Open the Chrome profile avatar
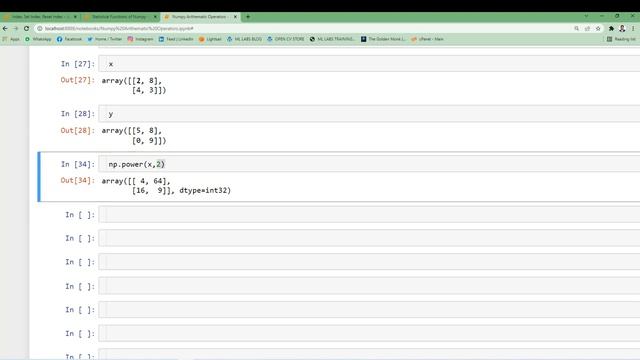This screenshot has width=640, height=360. (x=622, y=29)
